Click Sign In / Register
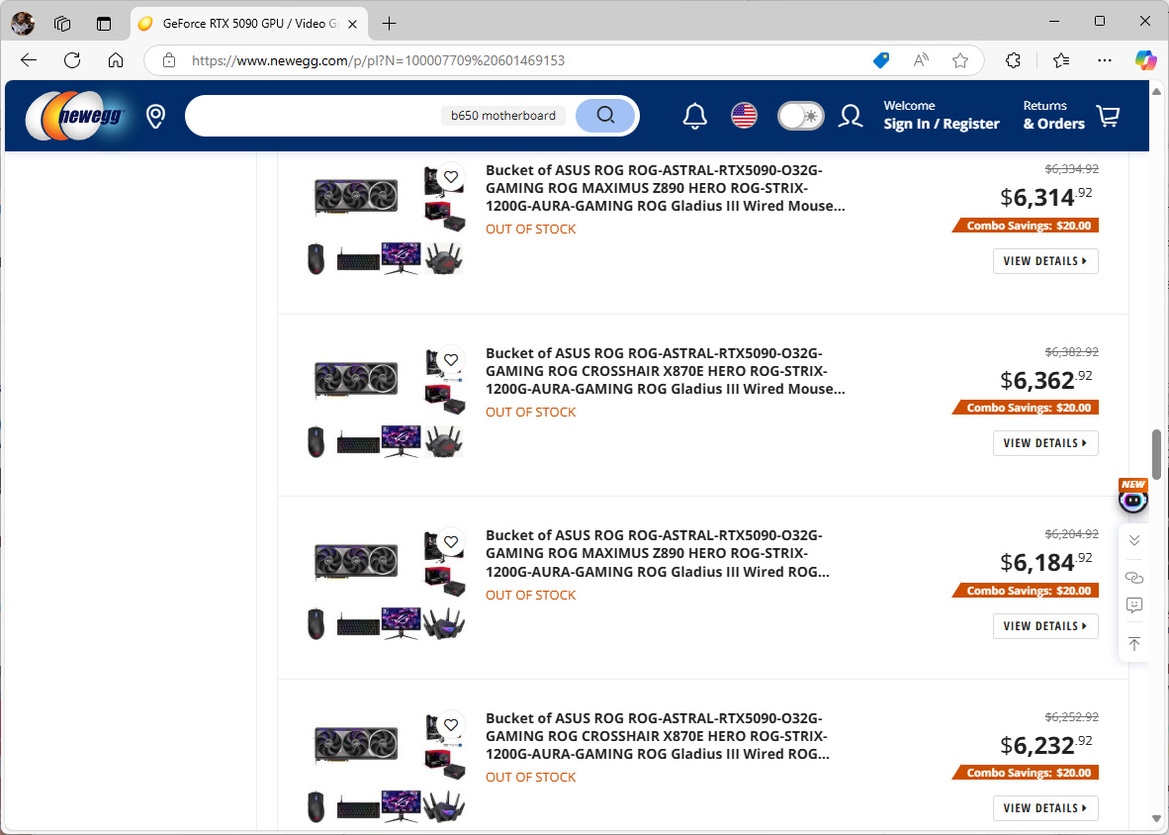This screenshot has width=1169, height=835. [941, 124]
